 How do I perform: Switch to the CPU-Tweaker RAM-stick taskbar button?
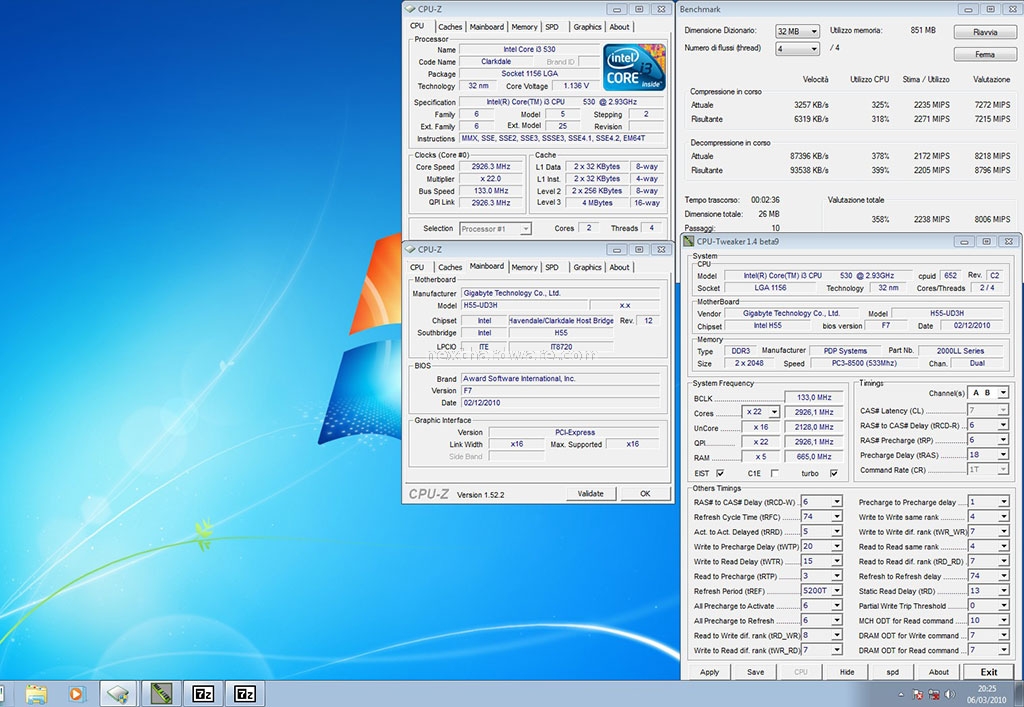[161, 693]
